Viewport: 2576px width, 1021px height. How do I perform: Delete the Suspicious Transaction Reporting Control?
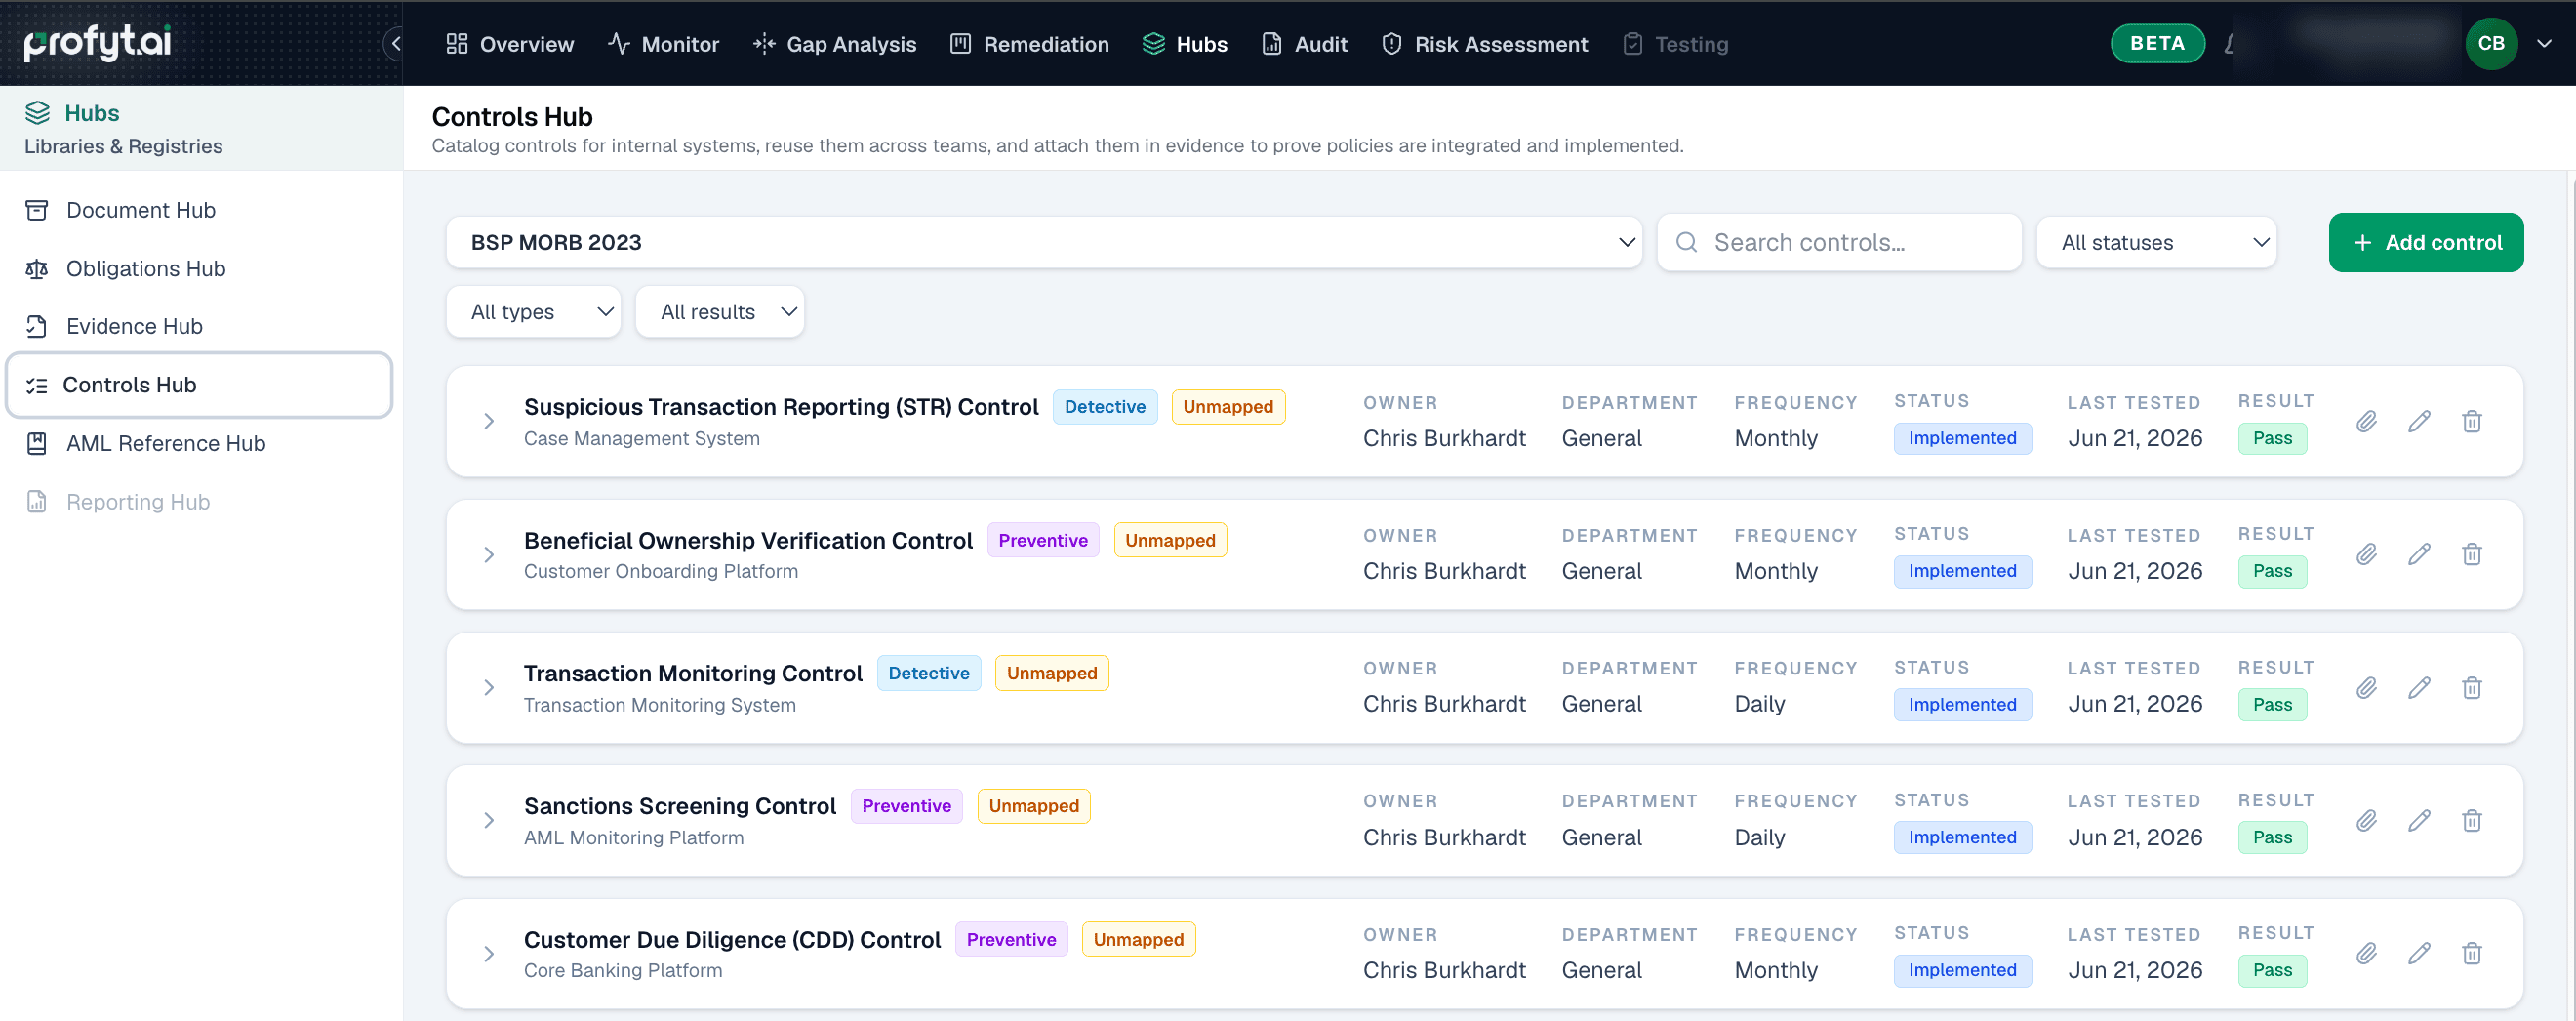[2471, 421]
